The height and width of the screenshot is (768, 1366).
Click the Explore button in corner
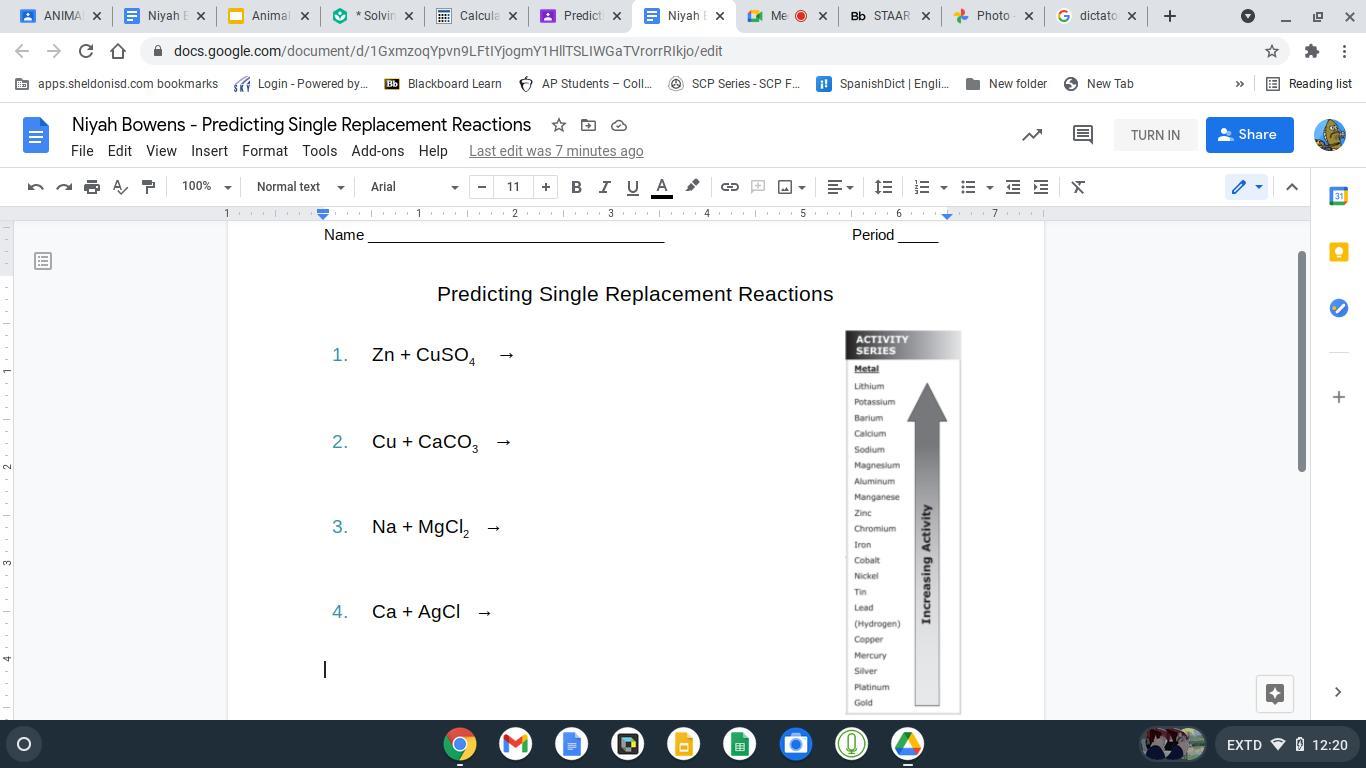pos(1274,694)
